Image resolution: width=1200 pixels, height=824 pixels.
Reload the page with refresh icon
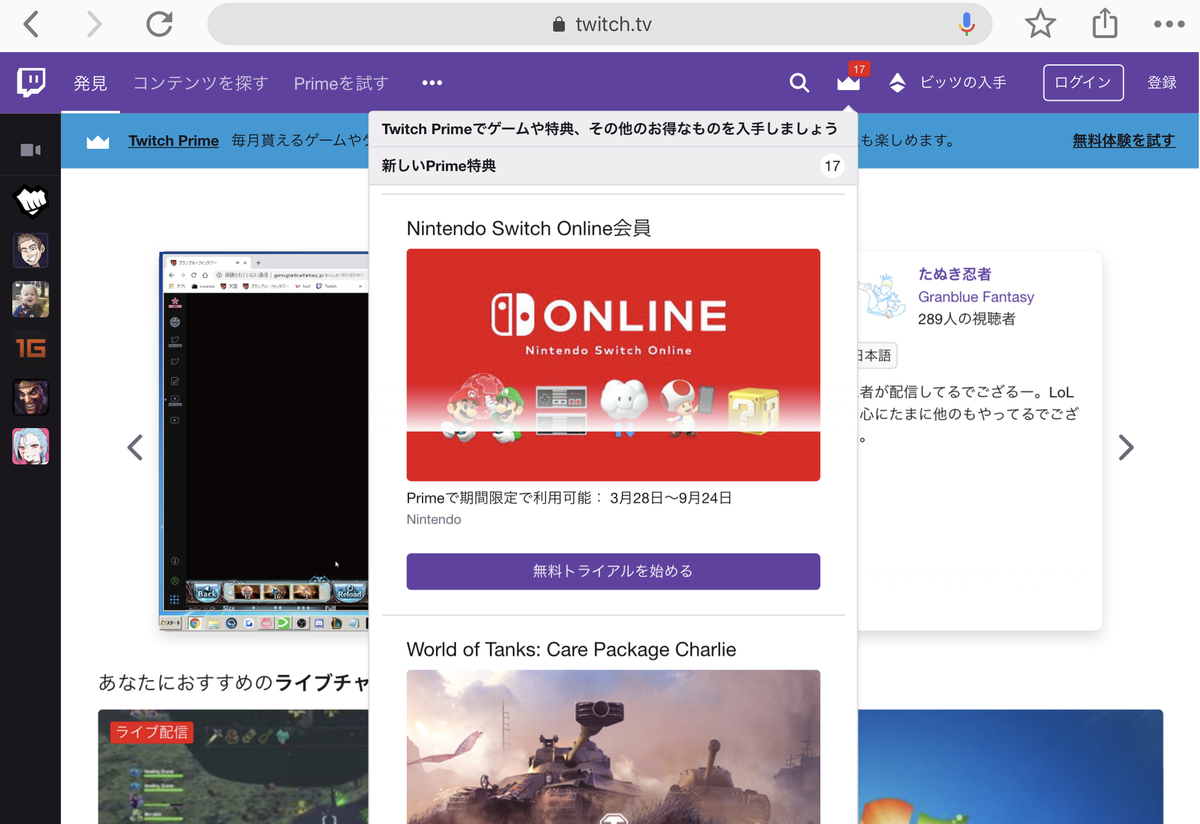(x=160, y=24)
